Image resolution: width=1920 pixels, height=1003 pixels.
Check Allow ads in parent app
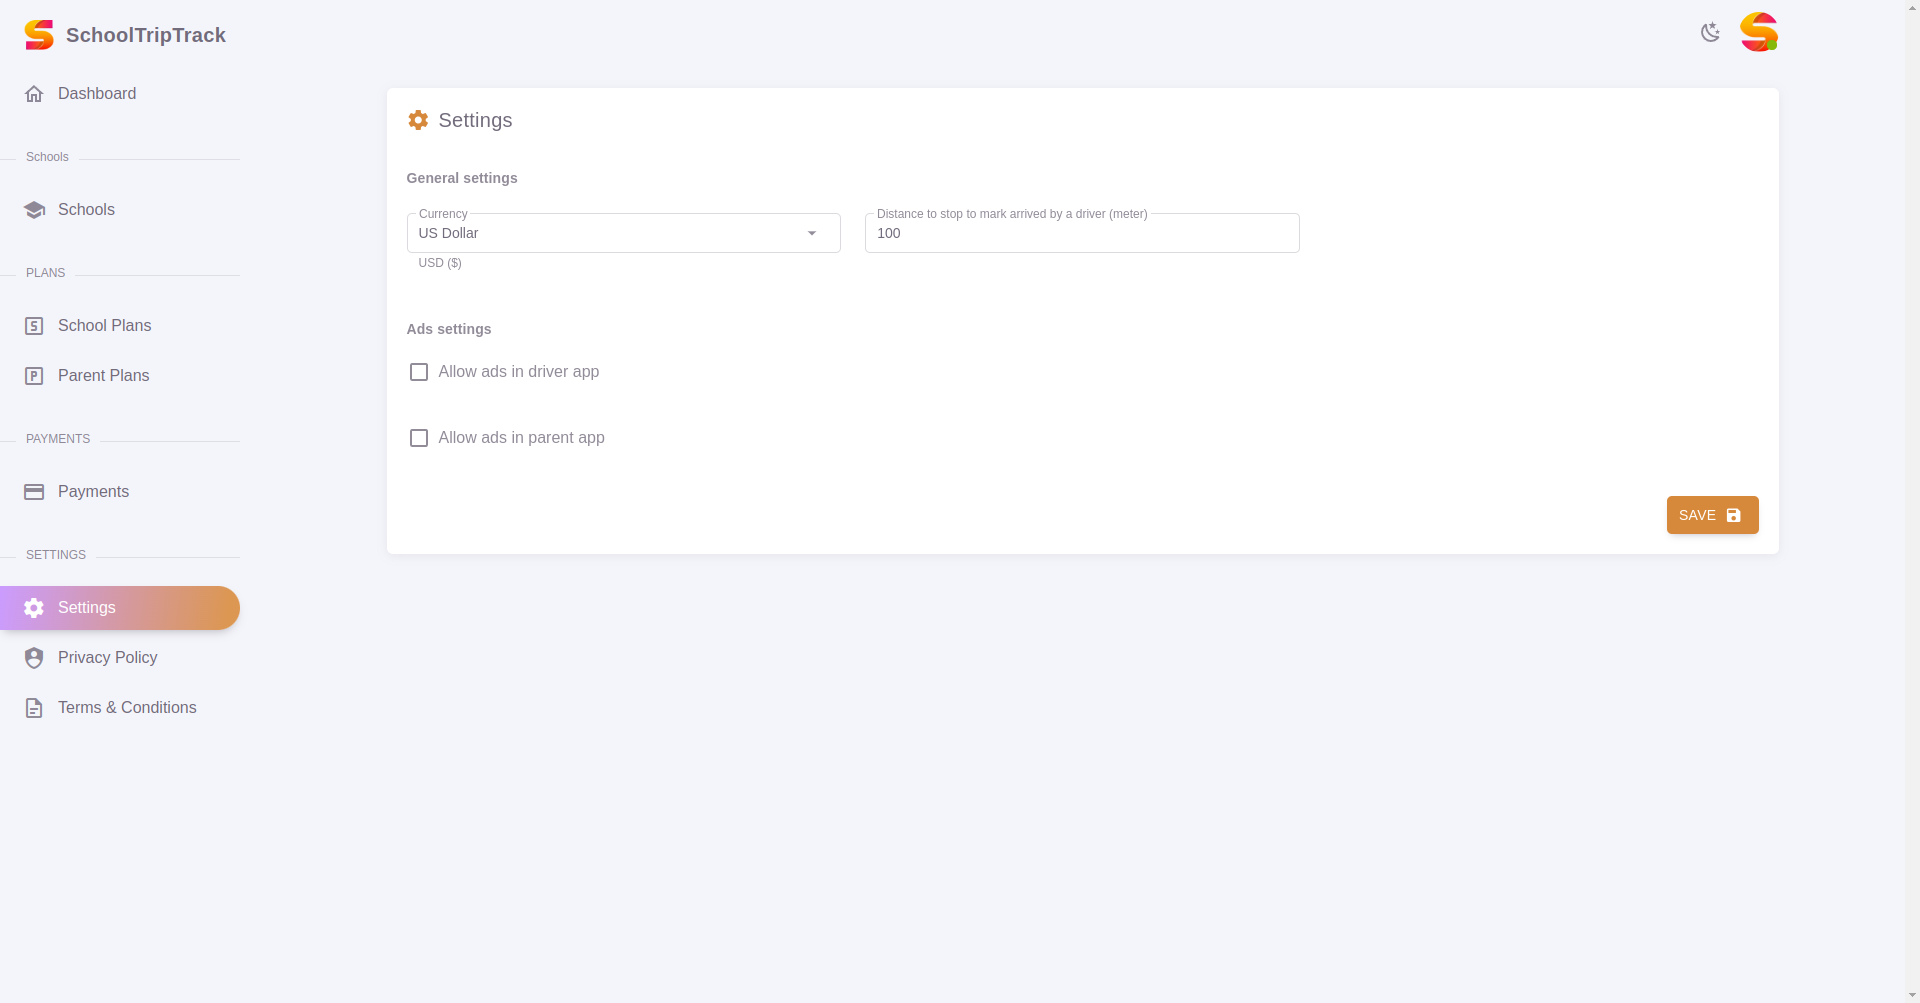[419, 438]
